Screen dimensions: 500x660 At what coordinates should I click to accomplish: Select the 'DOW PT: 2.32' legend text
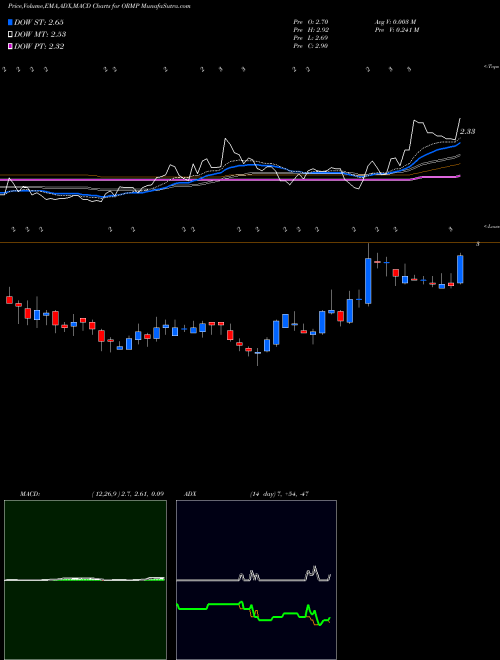coord(39,46)
